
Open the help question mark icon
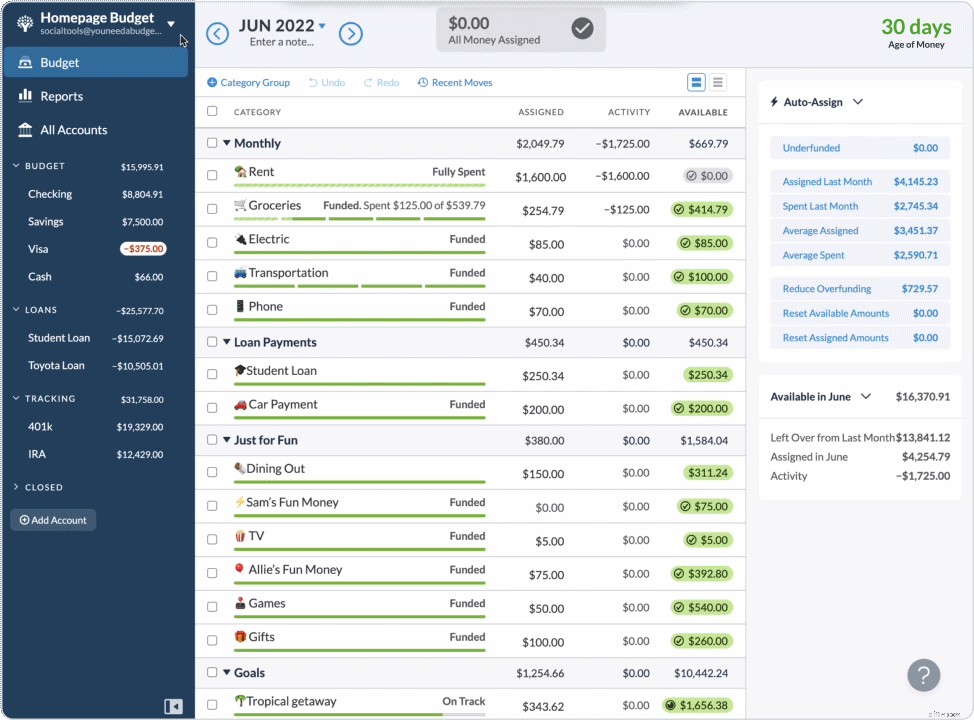923,675
